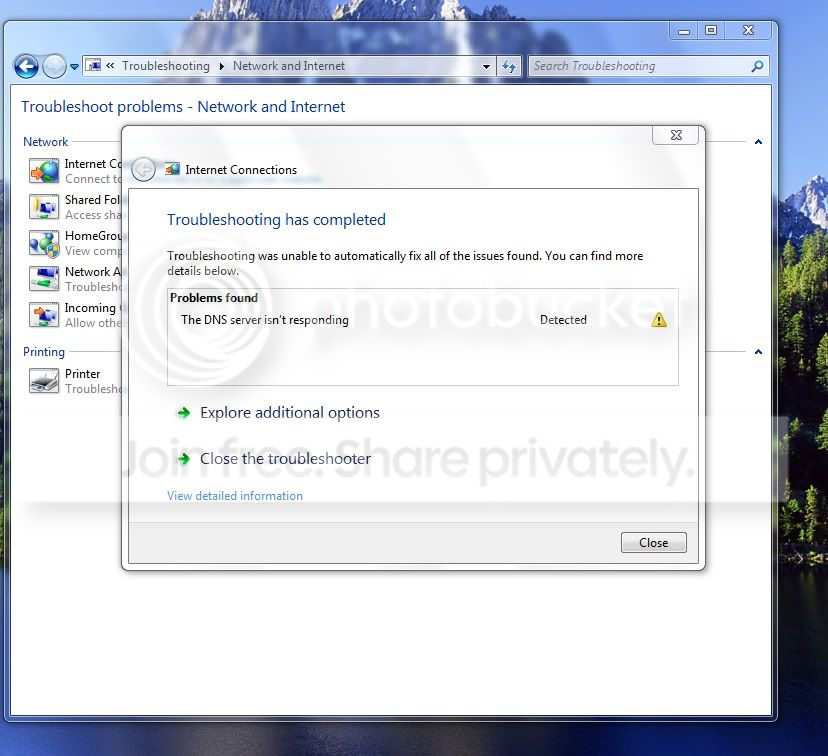Open the address bar history dropdown
828x756 pixels.
coord(486,67)
